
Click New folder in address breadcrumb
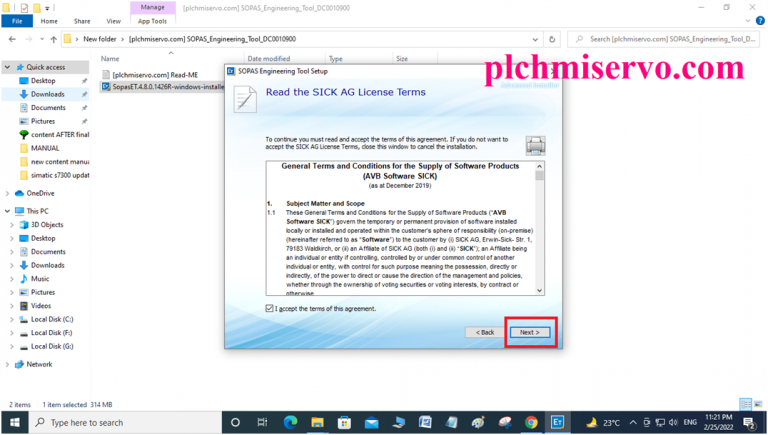click(x=100, y=39)
